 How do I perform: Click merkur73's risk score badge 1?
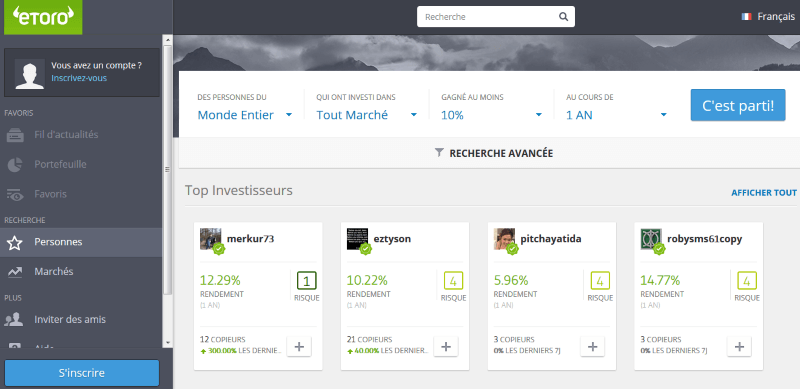(x=307, y=281)
